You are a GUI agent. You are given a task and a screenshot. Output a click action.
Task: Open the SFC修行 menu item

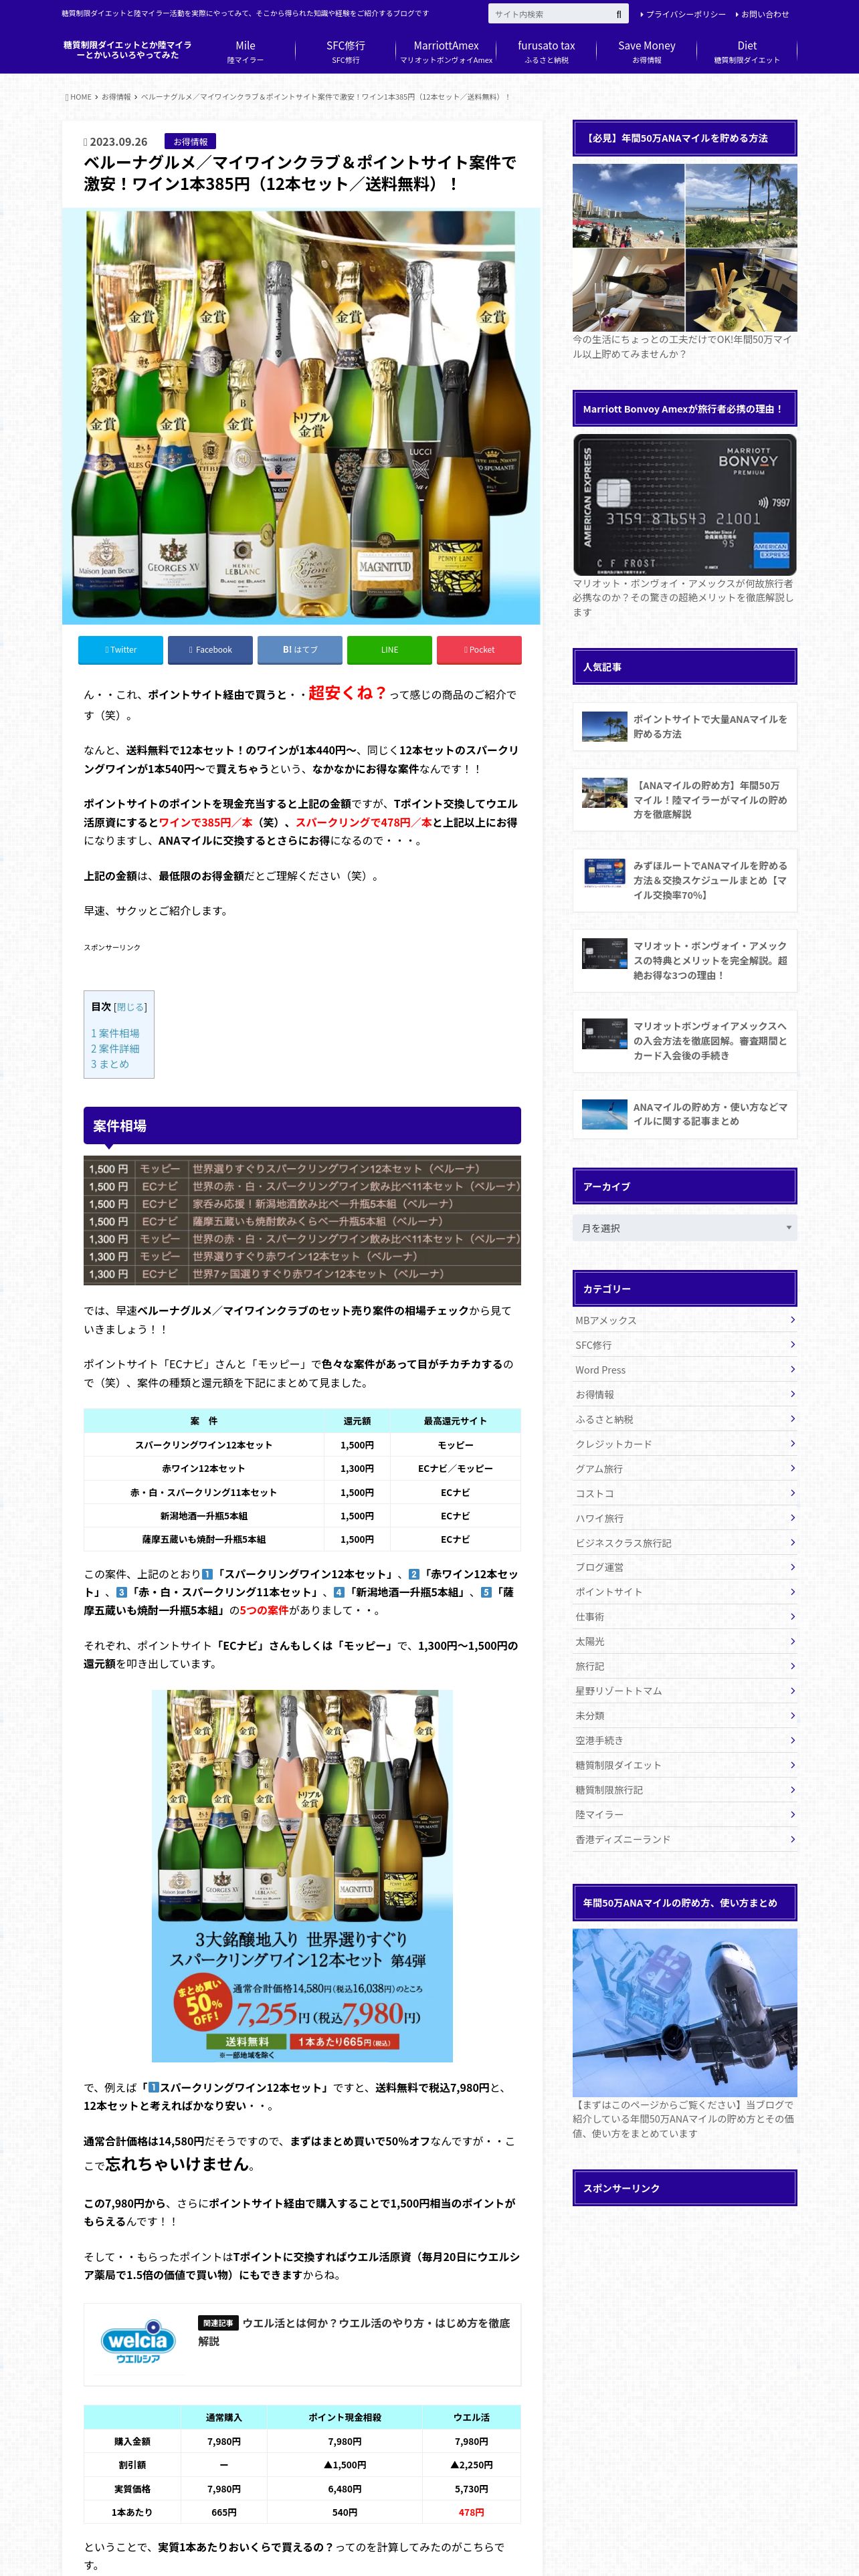click(346, 52)
